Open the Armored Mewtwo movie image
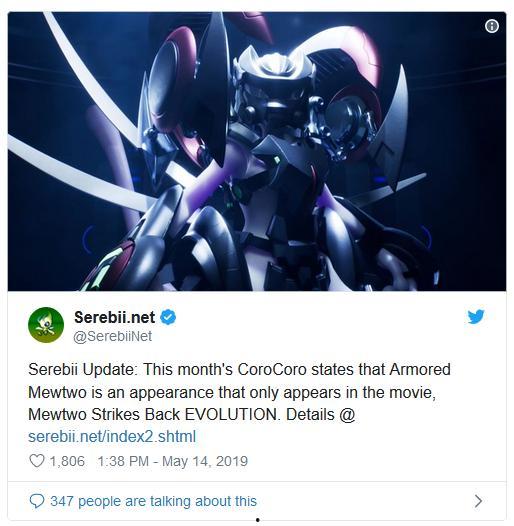514x526 pixels. (x=257, y=151)
